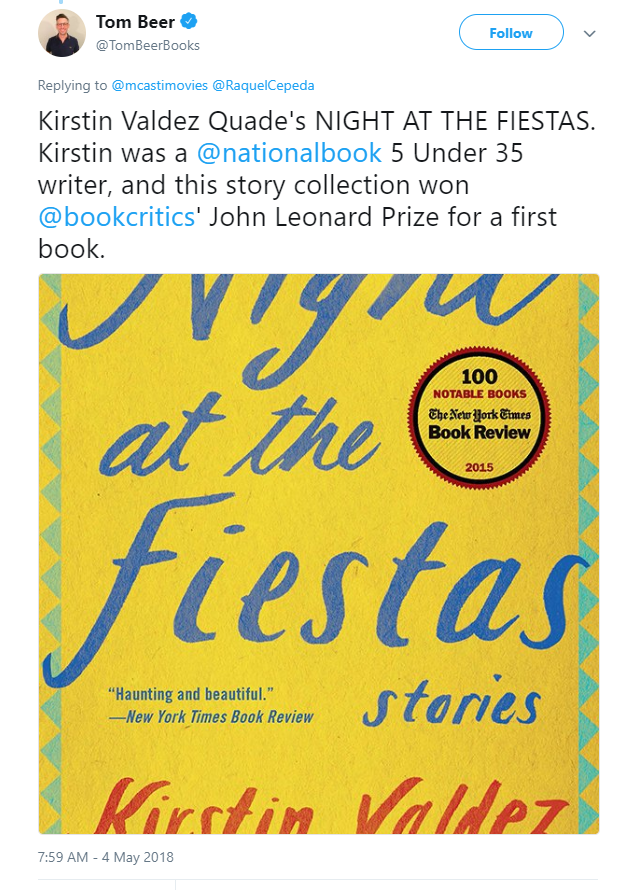Open Tom Beer's profile photo avatar
This screenshot has height=890, width=637.
click(62, 33)
